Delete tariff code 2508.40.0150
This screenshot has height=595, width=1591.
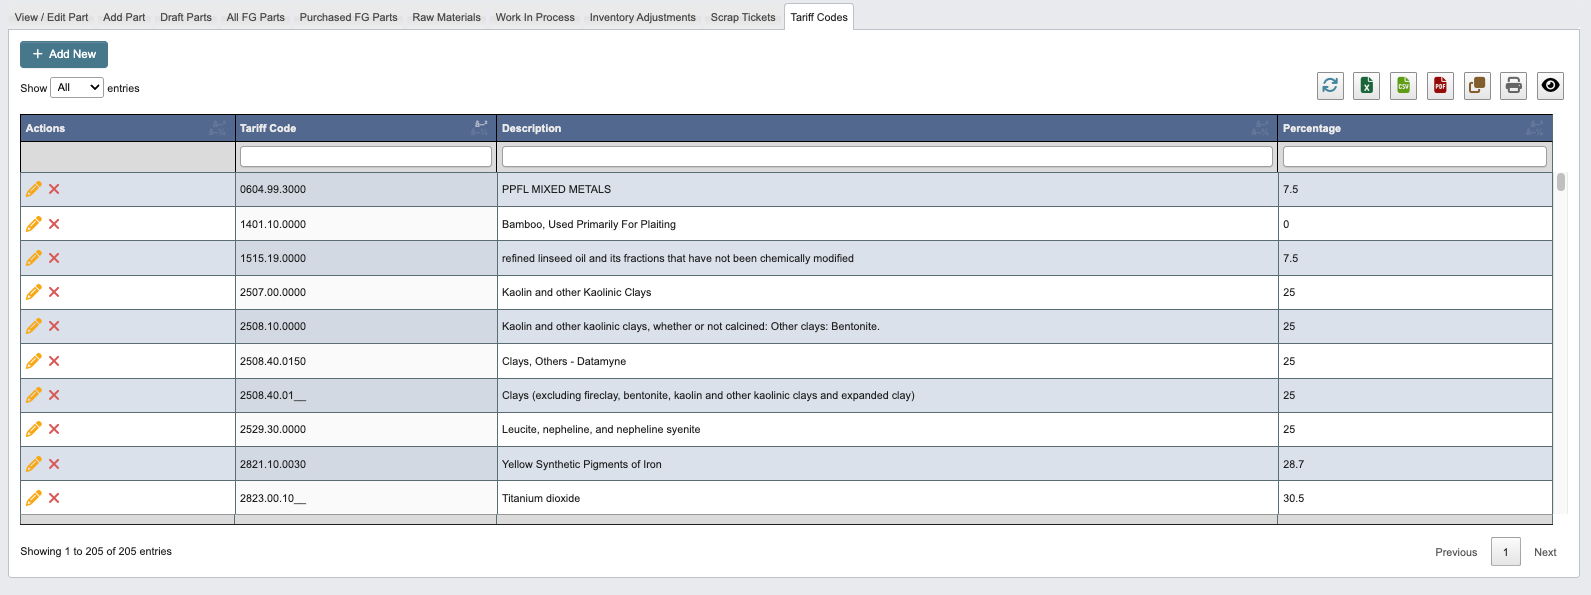point(54,361)
